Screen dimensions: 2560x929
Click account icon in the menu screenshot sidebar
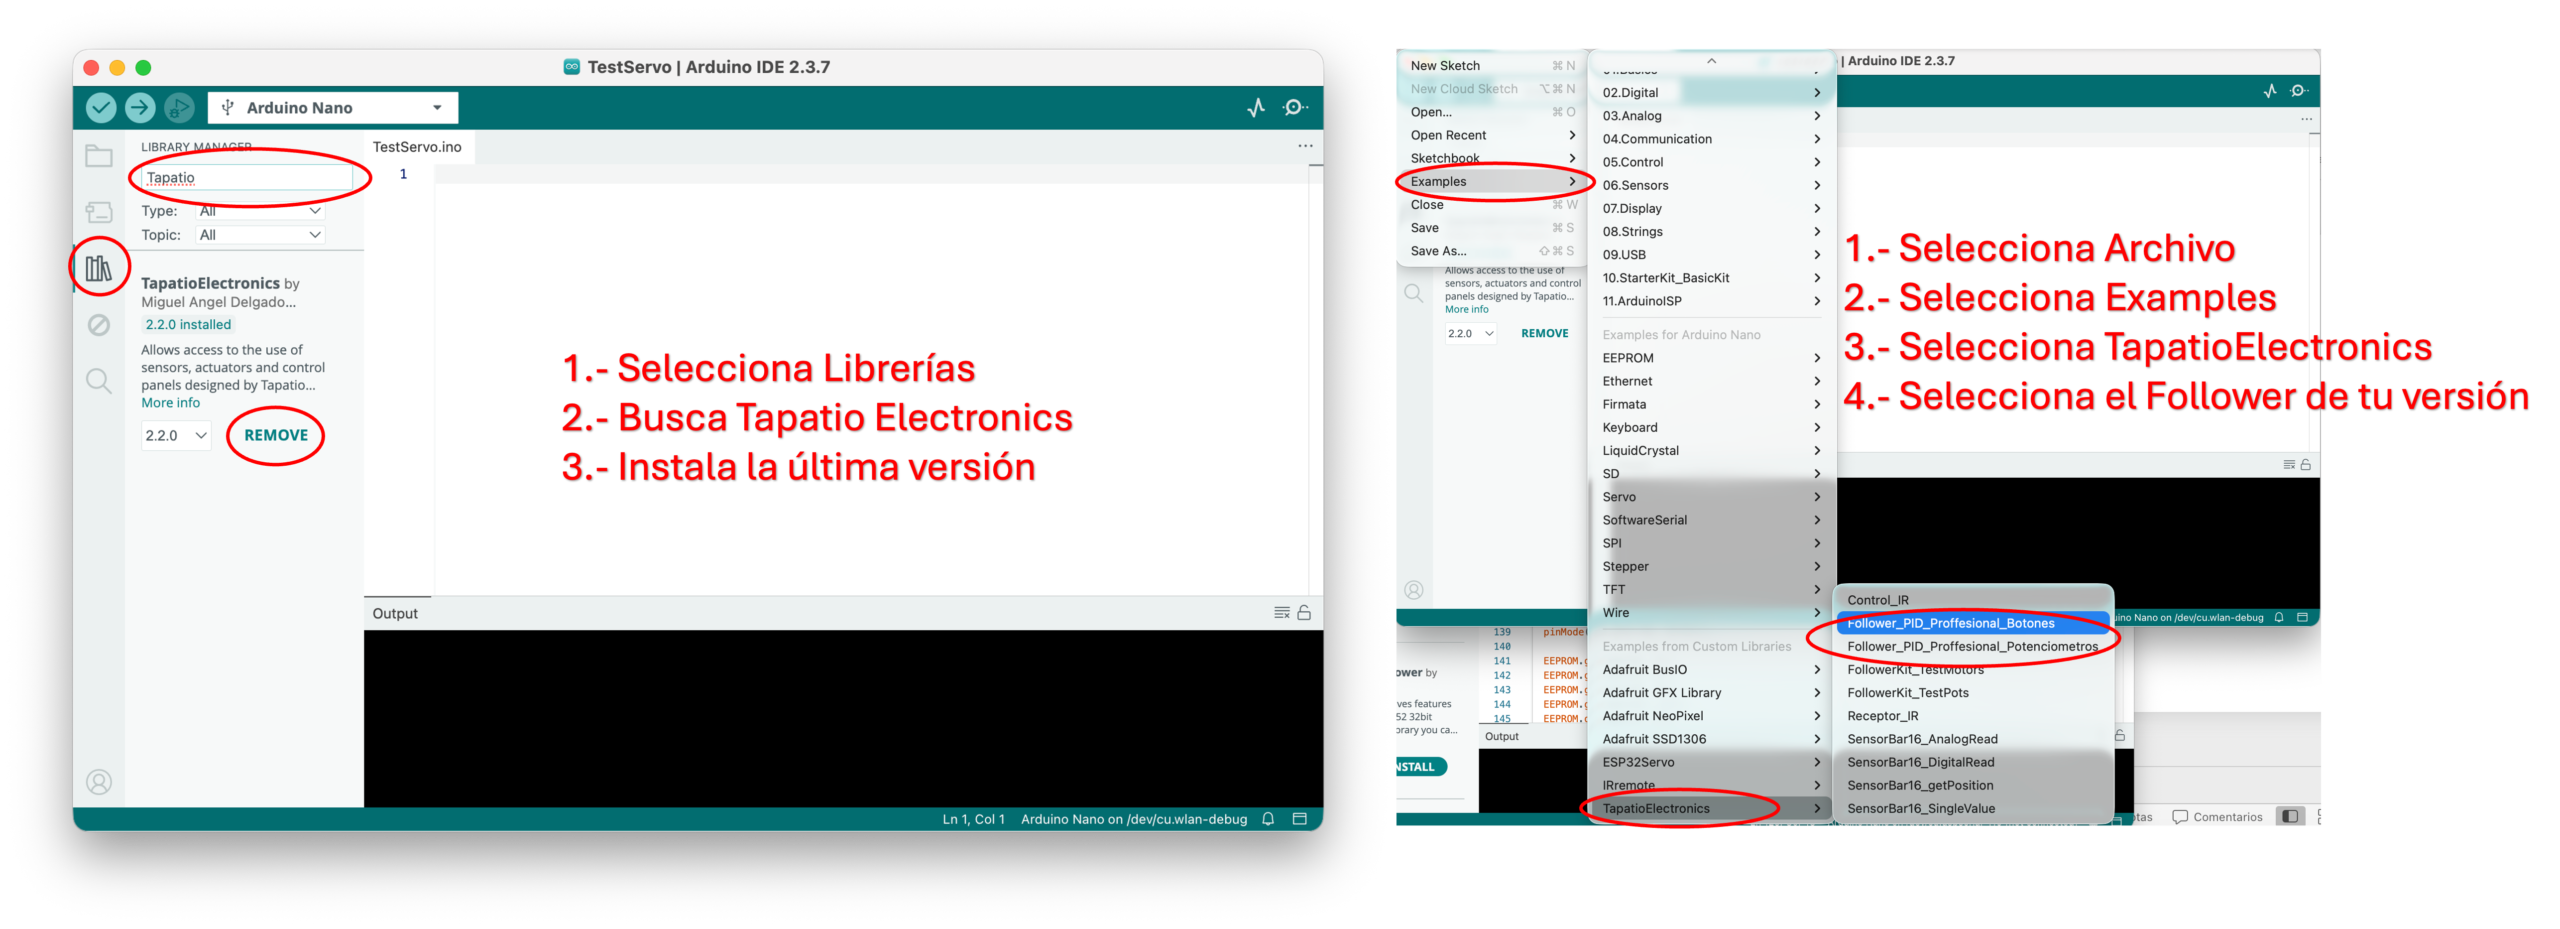click(x=1412, y=590)
